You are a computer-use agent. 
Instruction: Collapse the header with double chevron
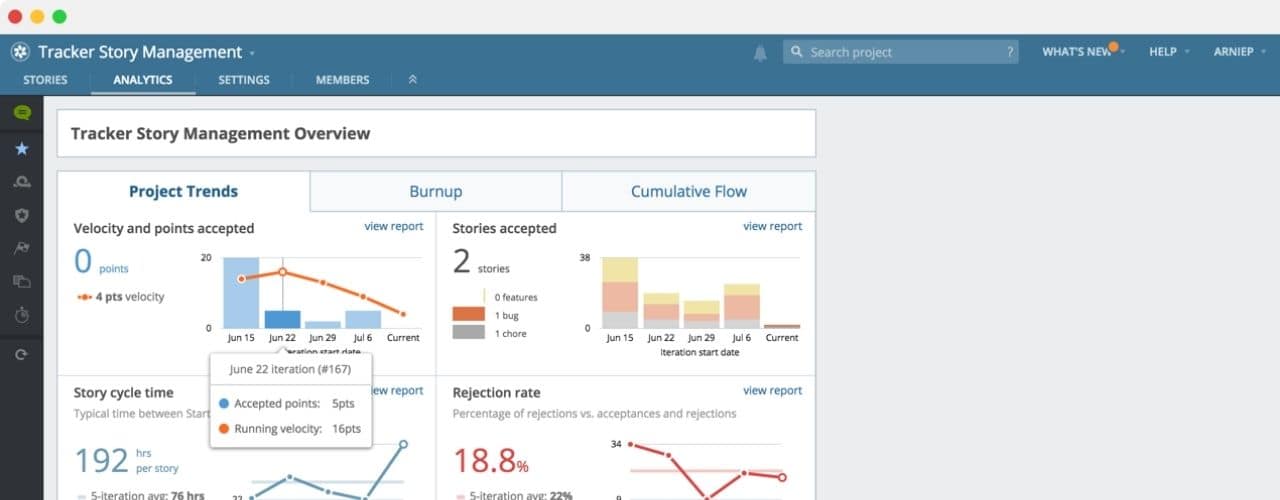coord(413,80)
